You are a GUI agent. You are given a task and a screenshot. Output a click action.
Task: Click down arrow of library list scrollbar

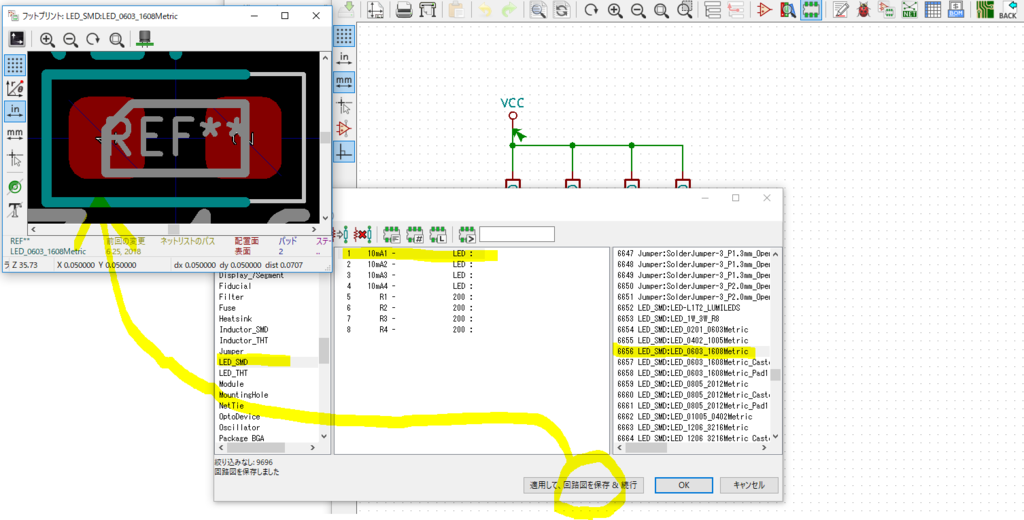click(x=323, y=436)
